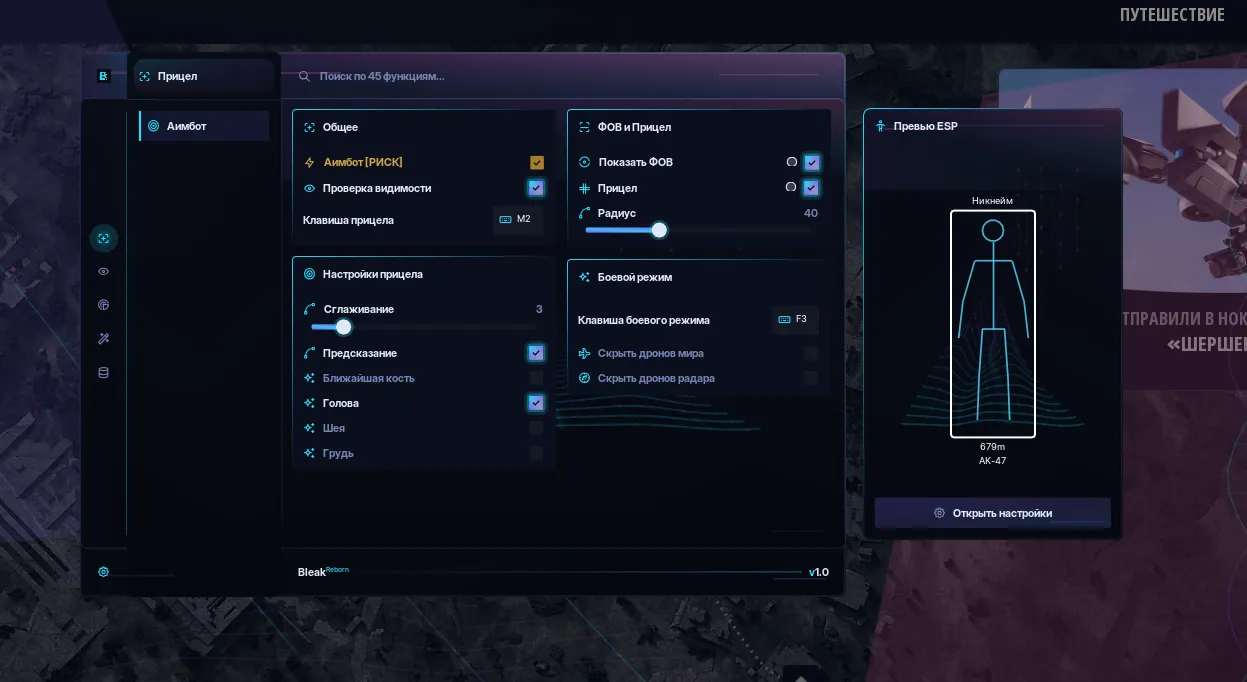Image resolution: width=1247 pixels, height=682 pixels.
Task: Click the magnifying glass search icon
Action: (x=304, y=76)
